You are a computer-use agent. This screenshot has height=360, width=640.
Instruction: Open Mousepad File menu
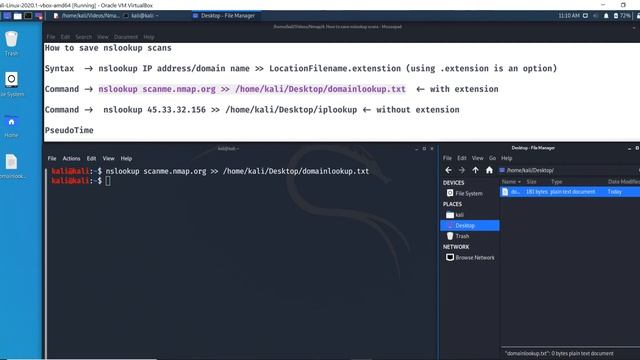point(51,37)
